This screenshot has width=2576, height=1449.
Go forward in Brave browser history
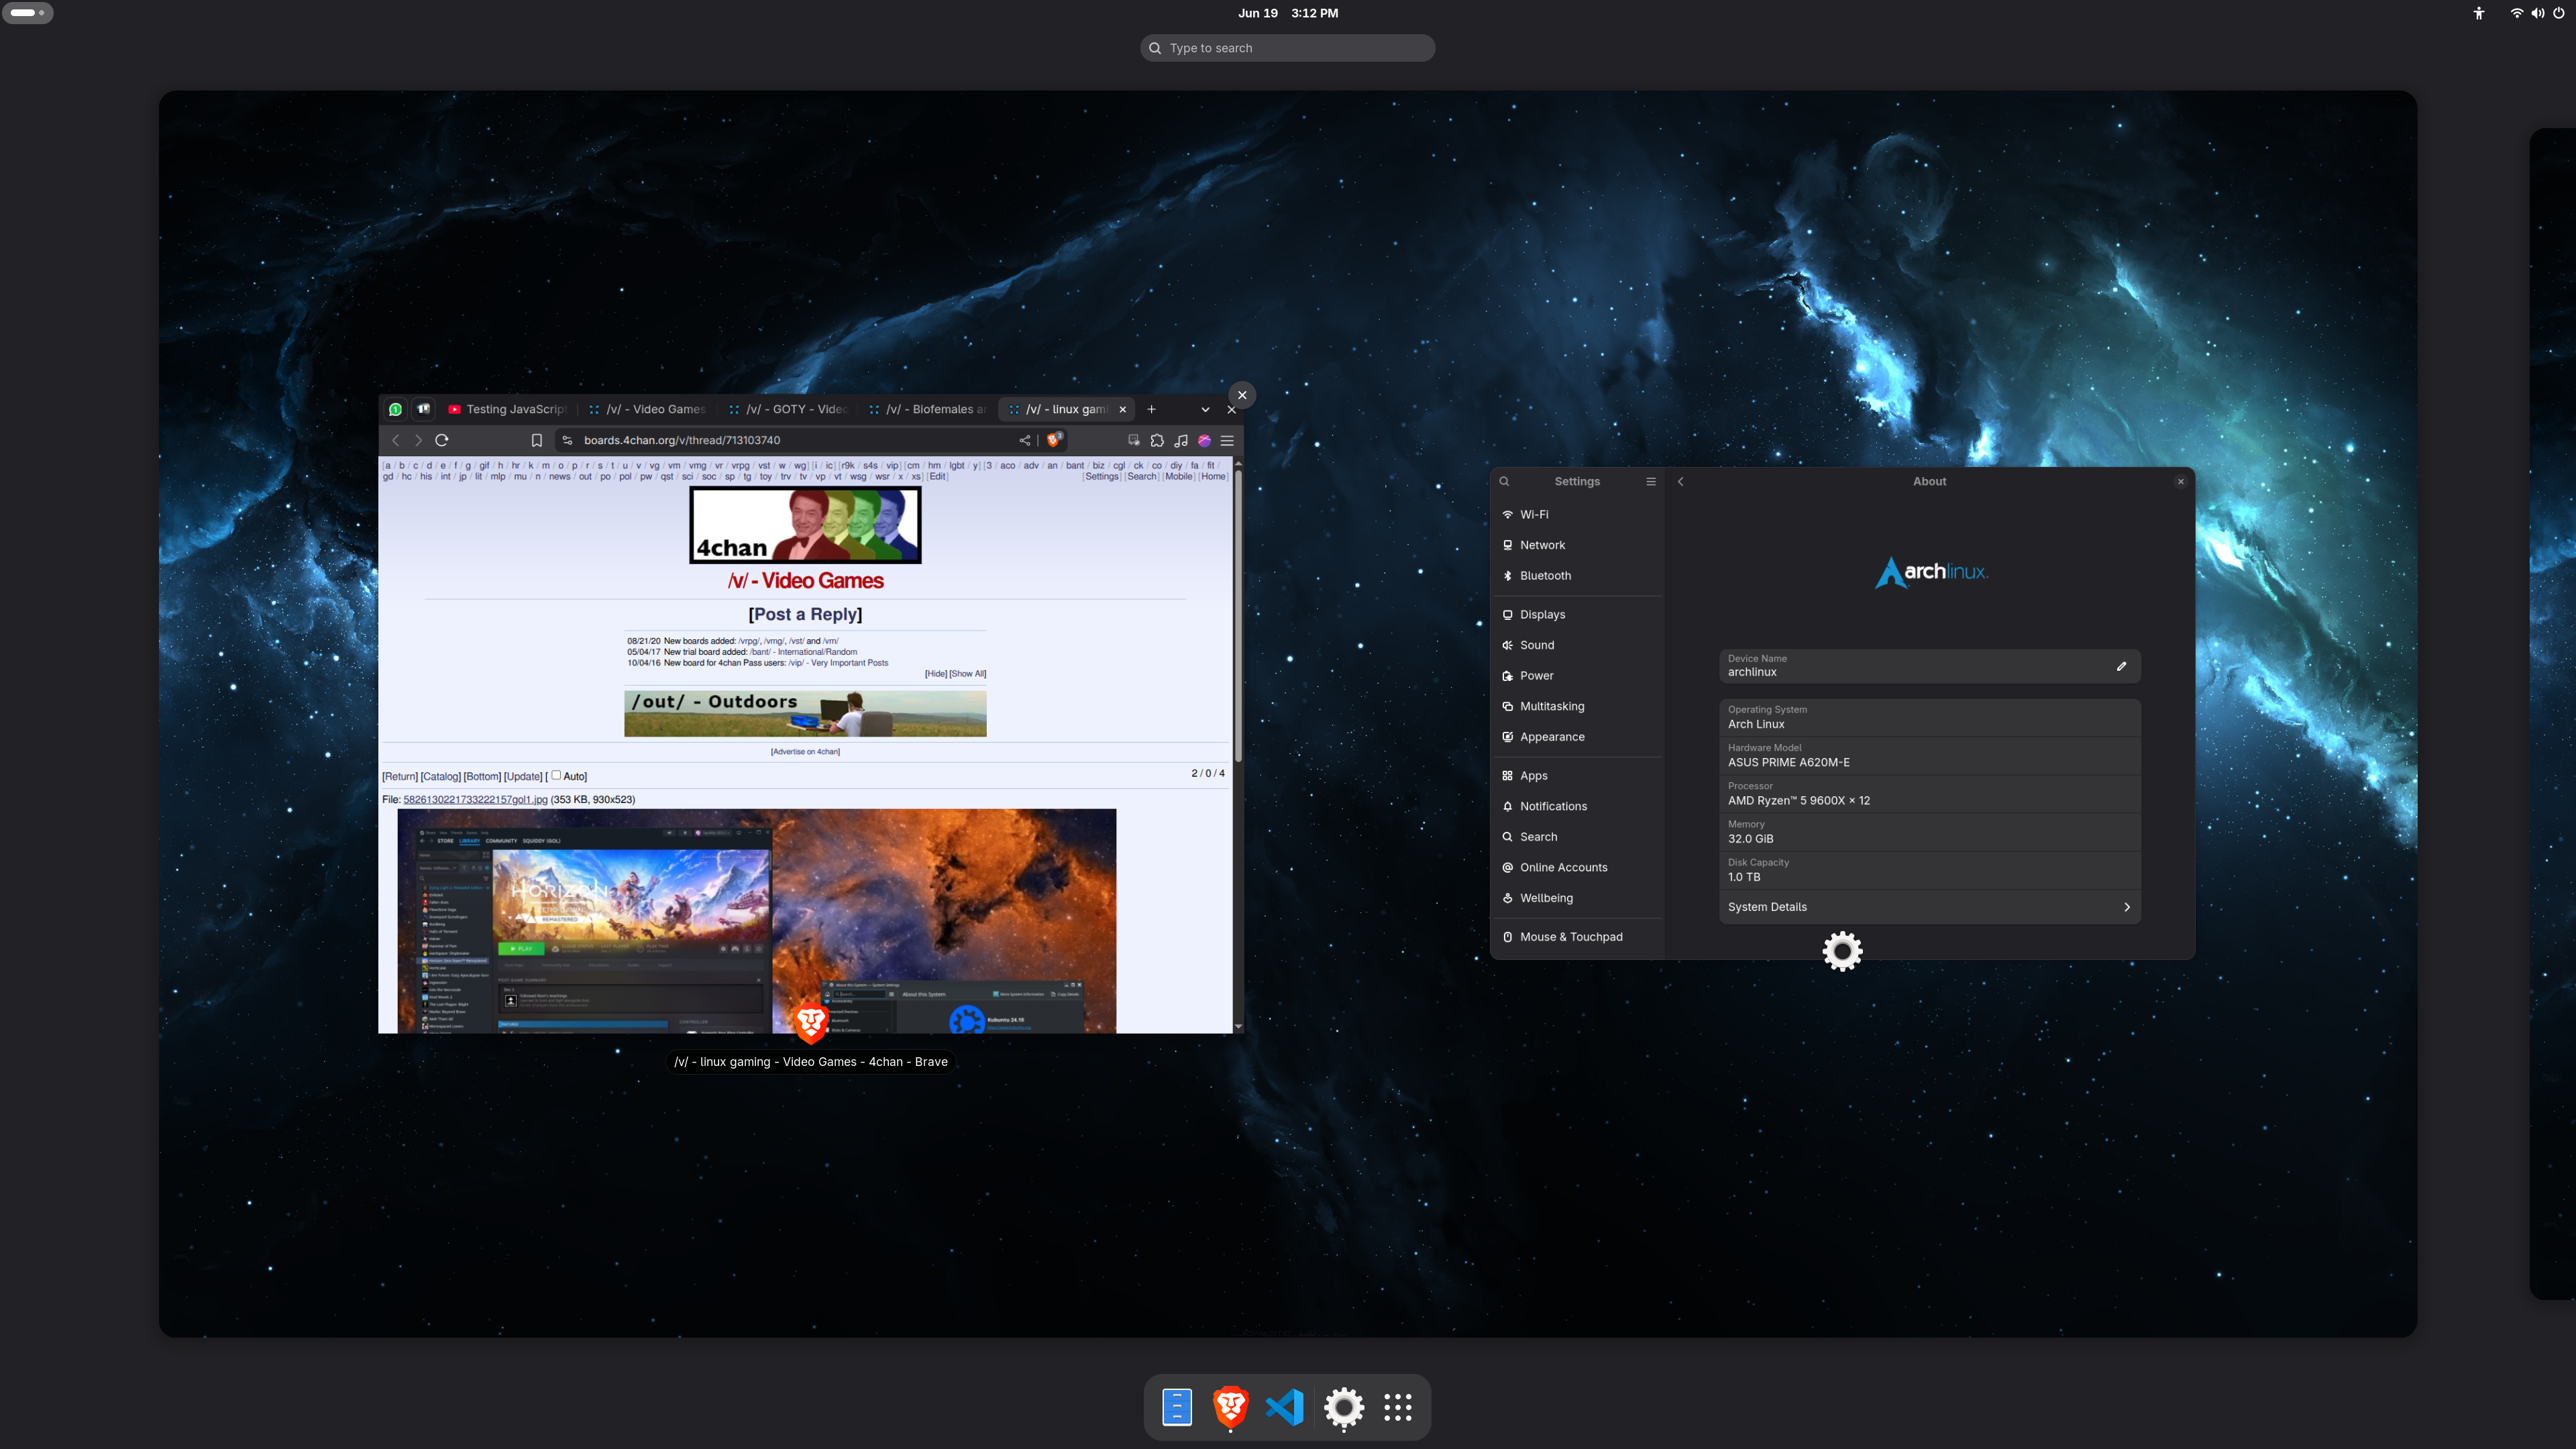(x=418, y=440)
